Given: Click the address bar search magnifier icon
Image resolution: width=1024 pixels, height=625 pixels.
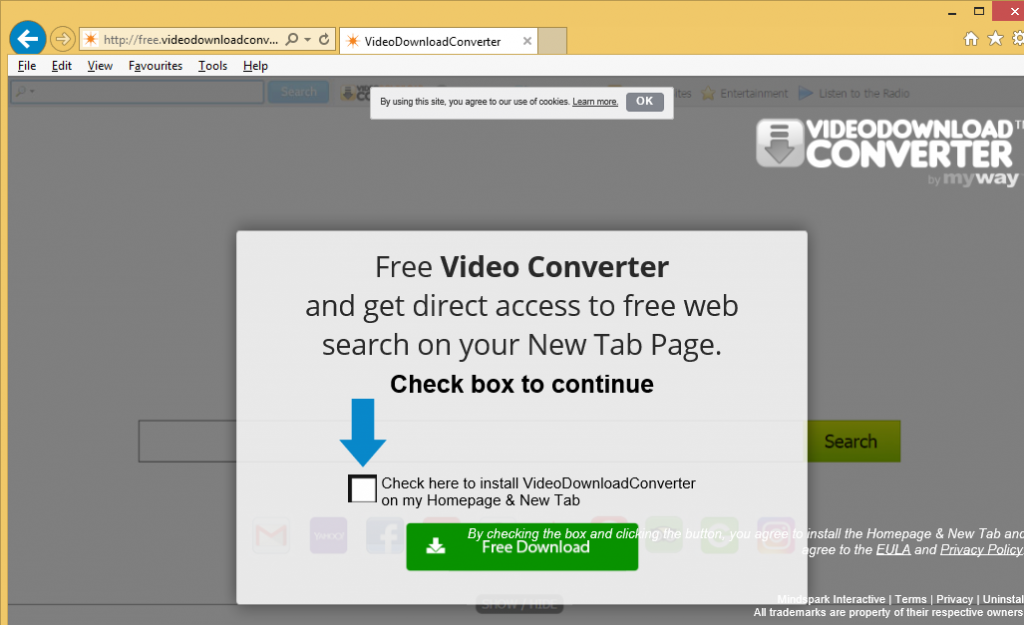Looking at the screenshot, I should (x=292, y=40).
